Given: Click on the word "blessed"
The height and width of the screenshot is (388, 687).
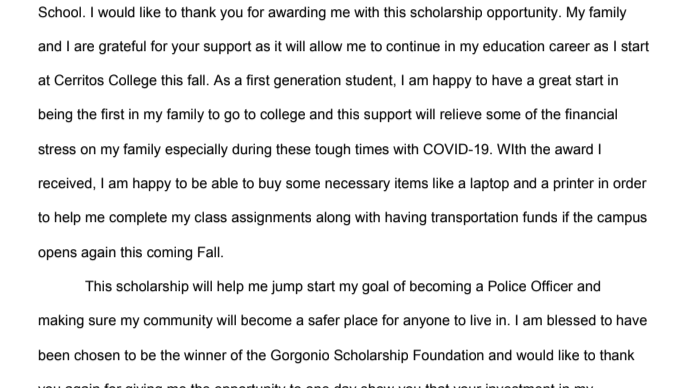Looking at the screenshot, I should (x=571, y=321).
